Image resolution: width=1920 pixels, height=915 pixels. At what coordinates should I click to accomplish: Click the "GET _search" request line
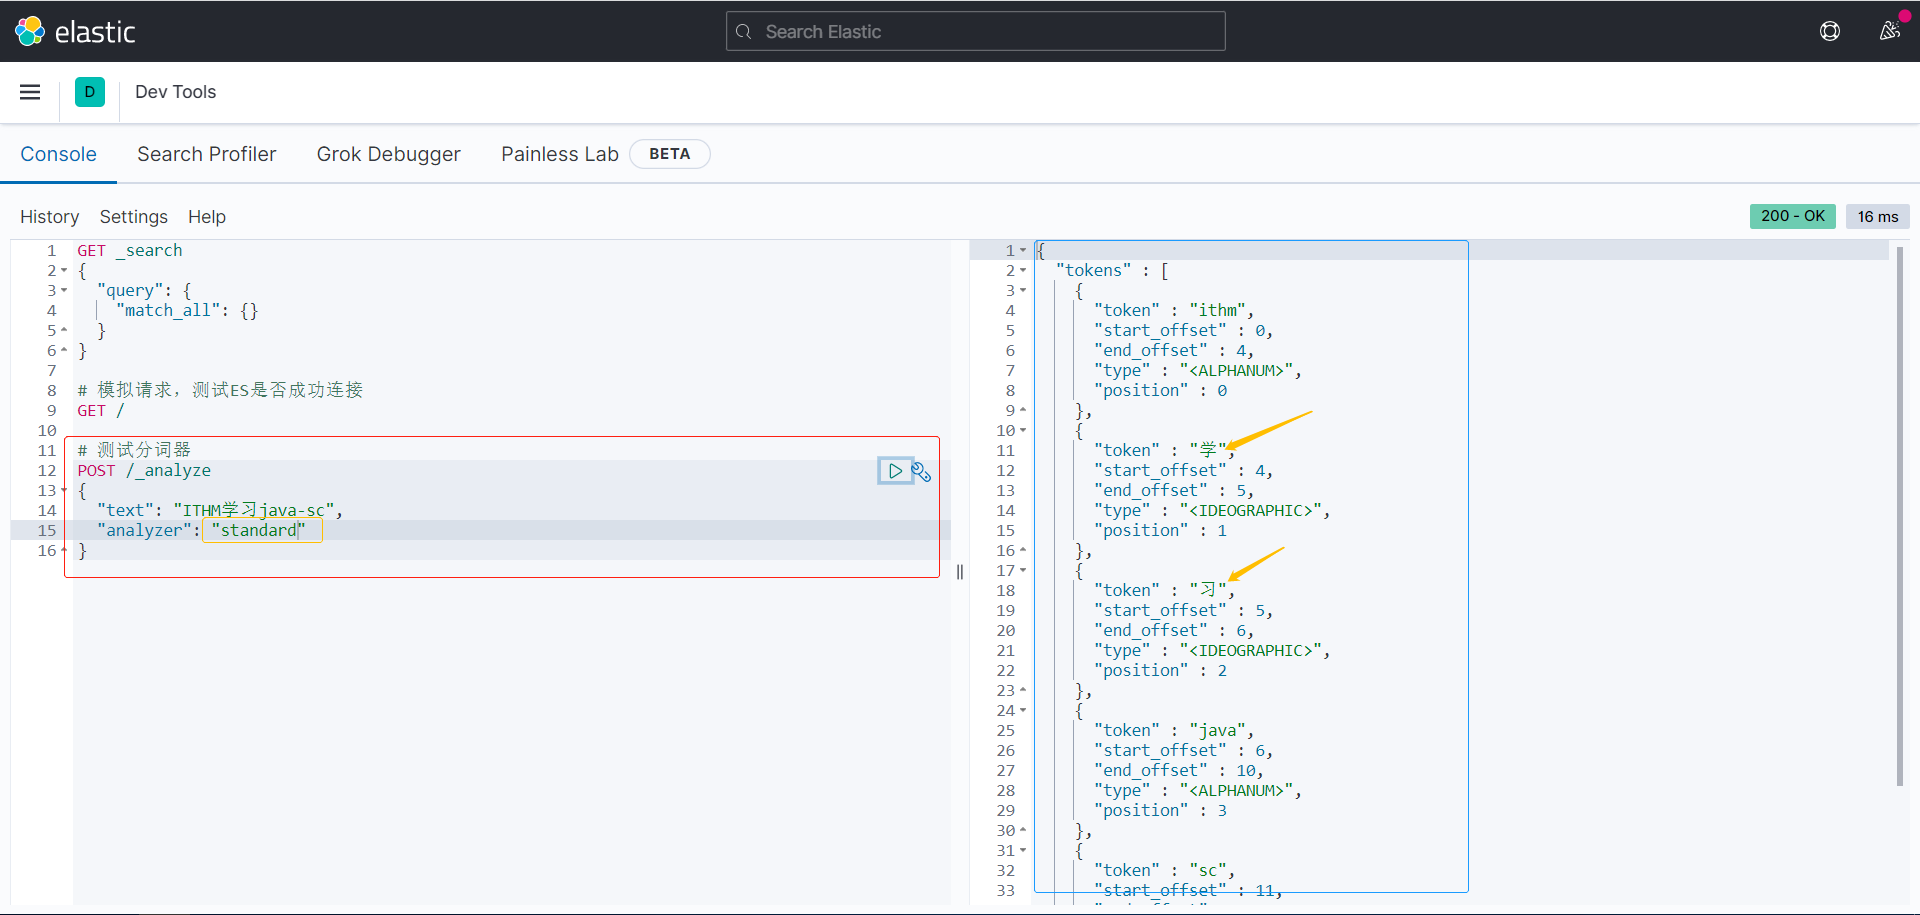[130, 251]
